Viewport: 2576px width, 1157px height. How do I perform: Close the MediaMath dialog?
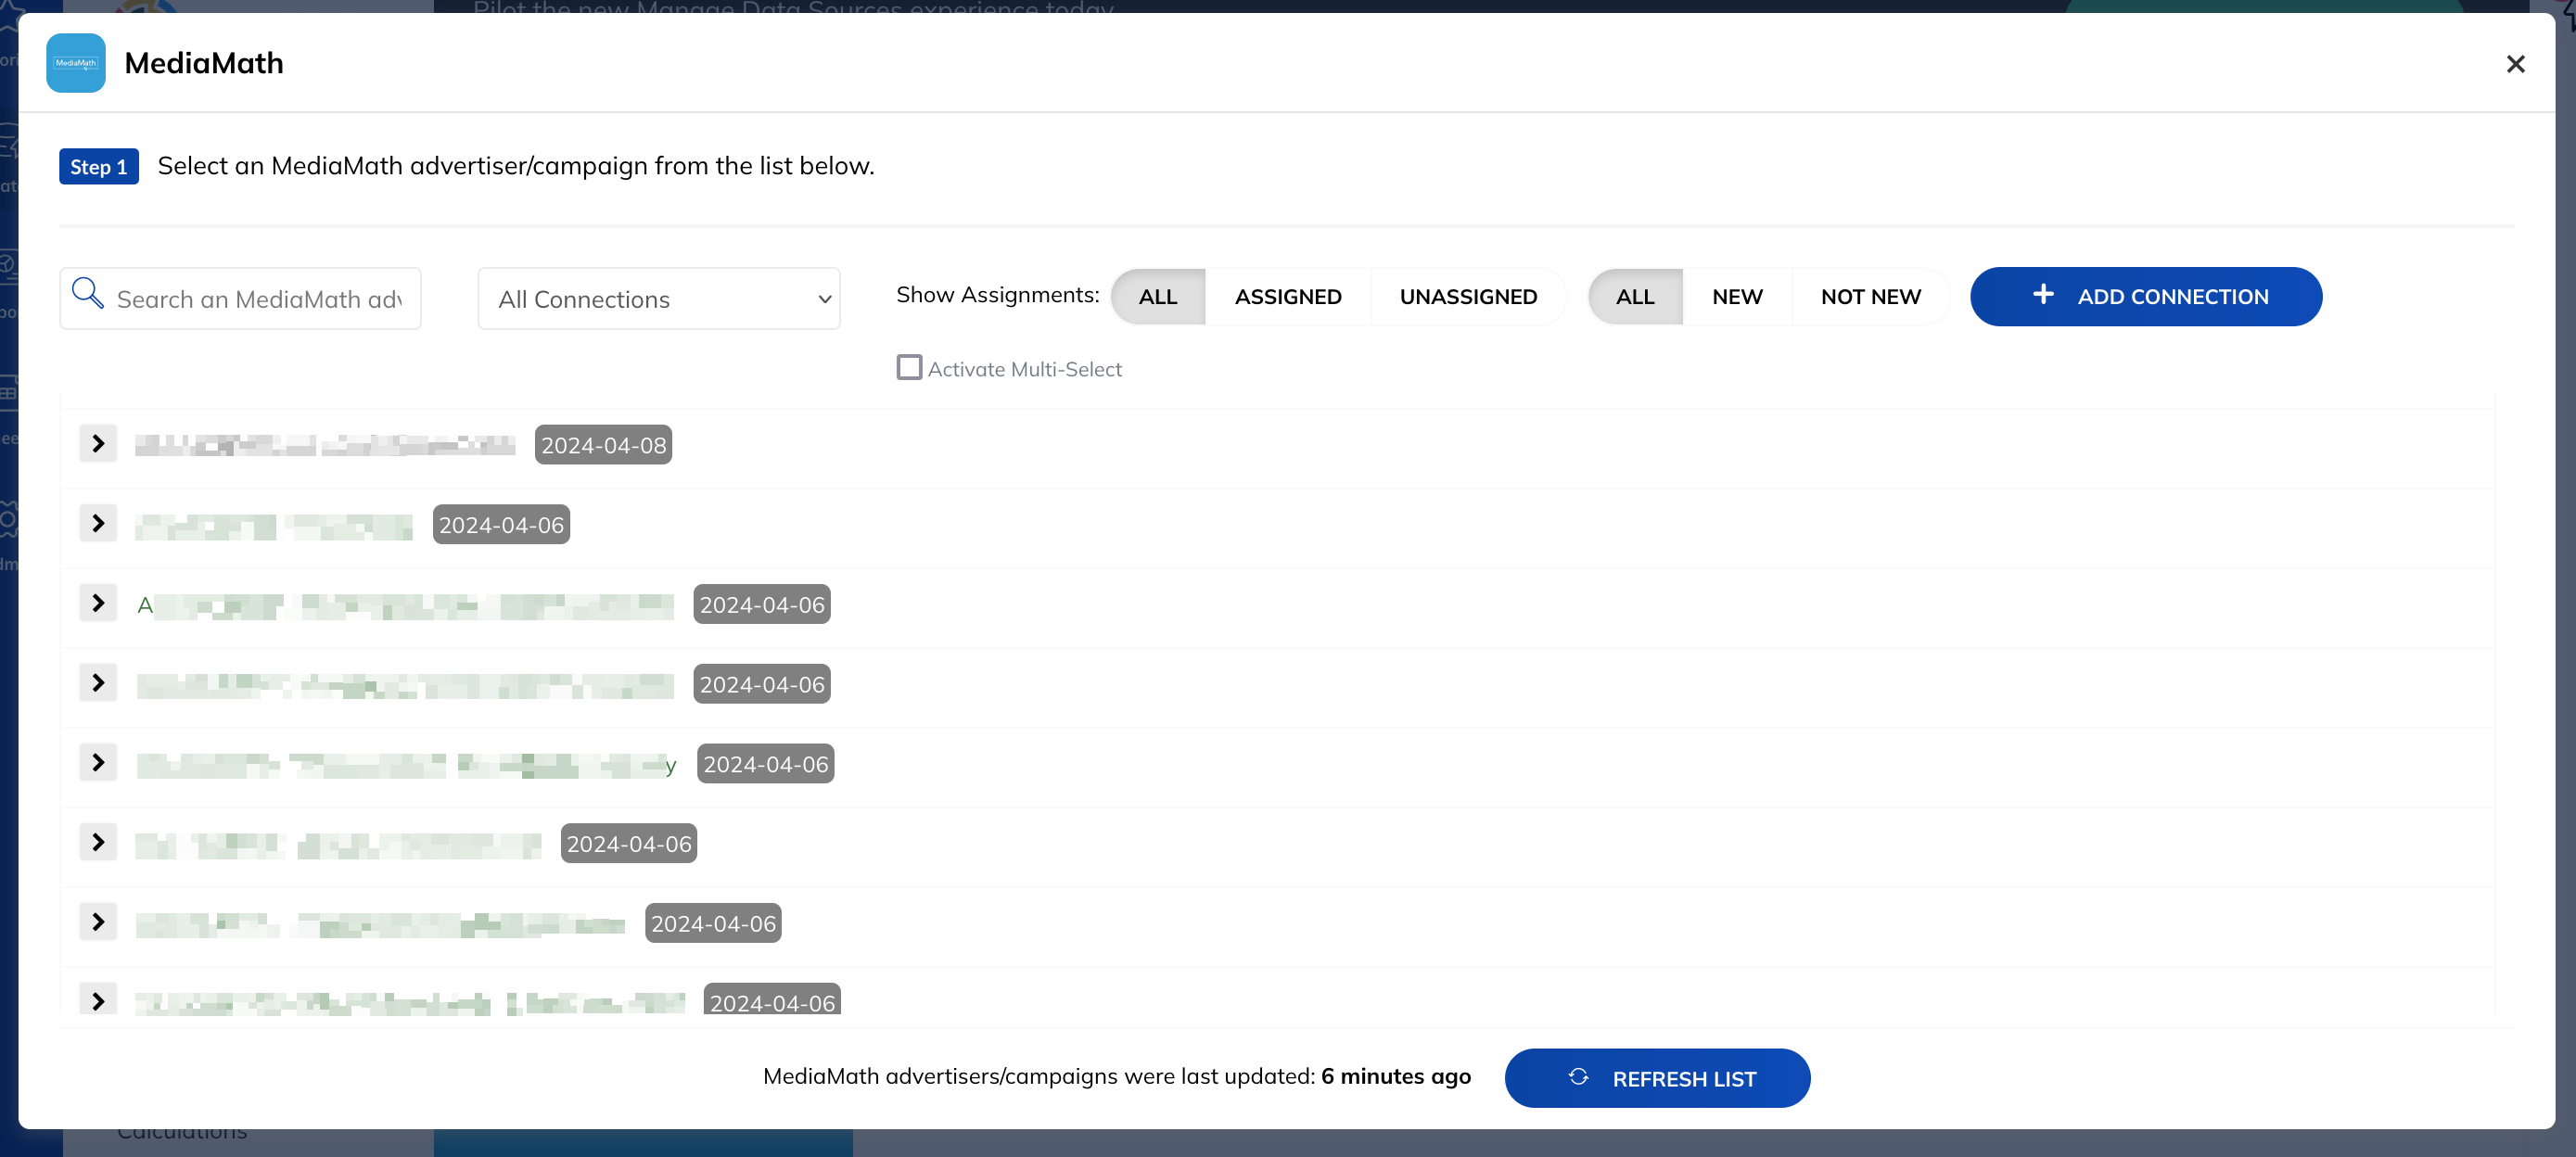click(x=2515, y=64)
